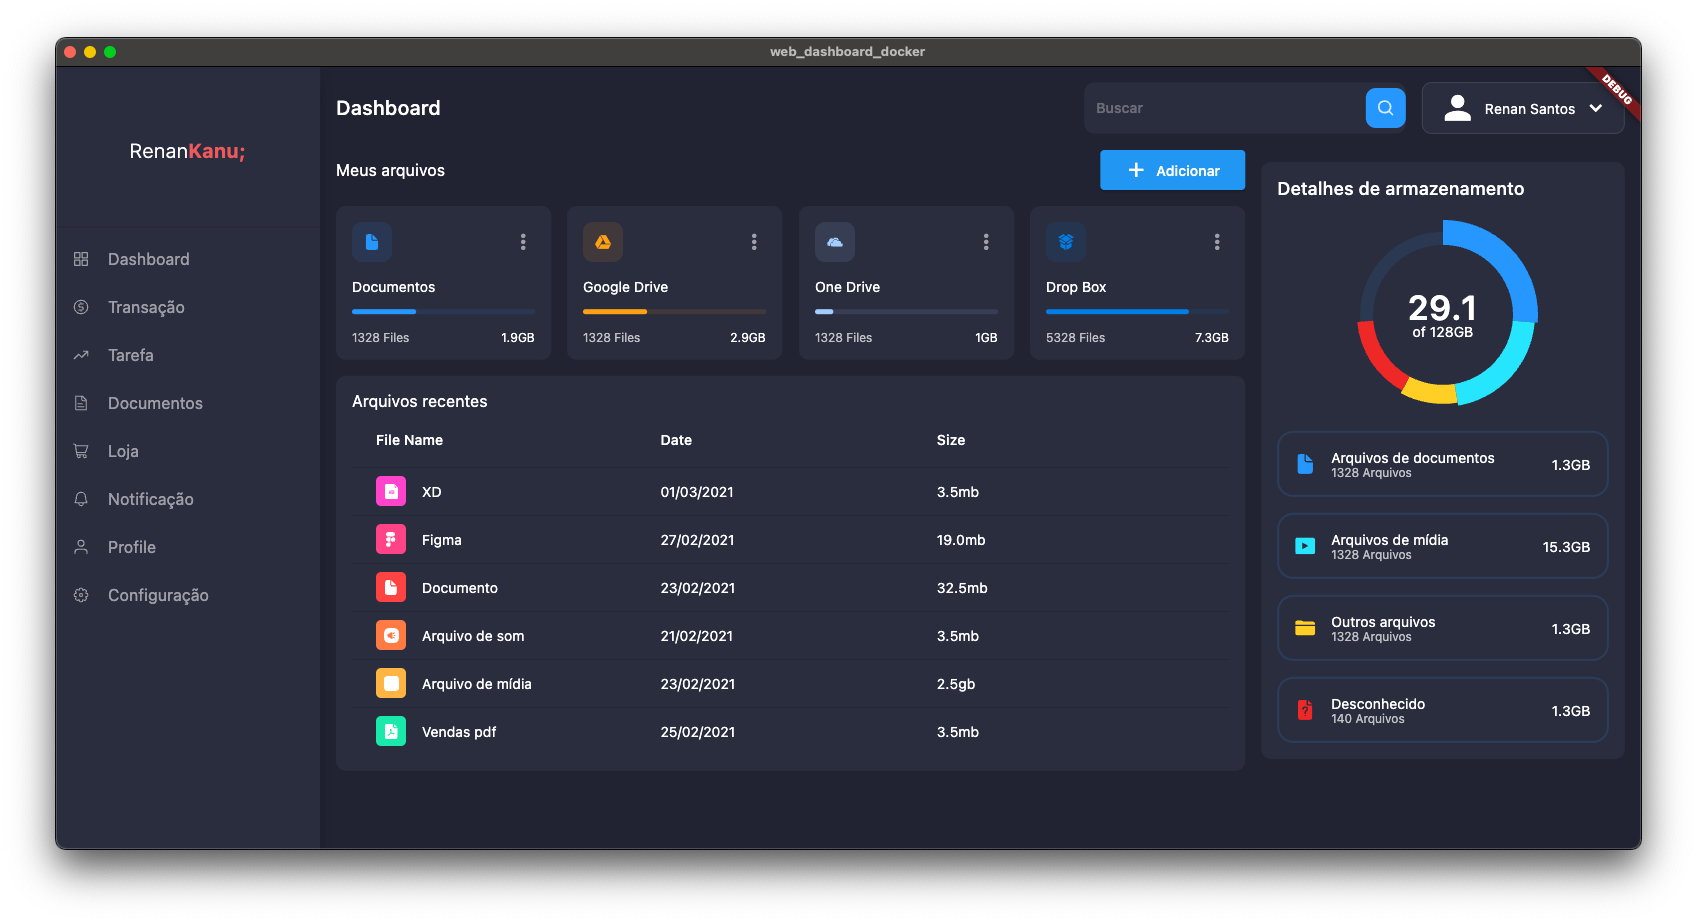
Task: Select the Arquivos de mídia play icon
Action: point(1304,545)
